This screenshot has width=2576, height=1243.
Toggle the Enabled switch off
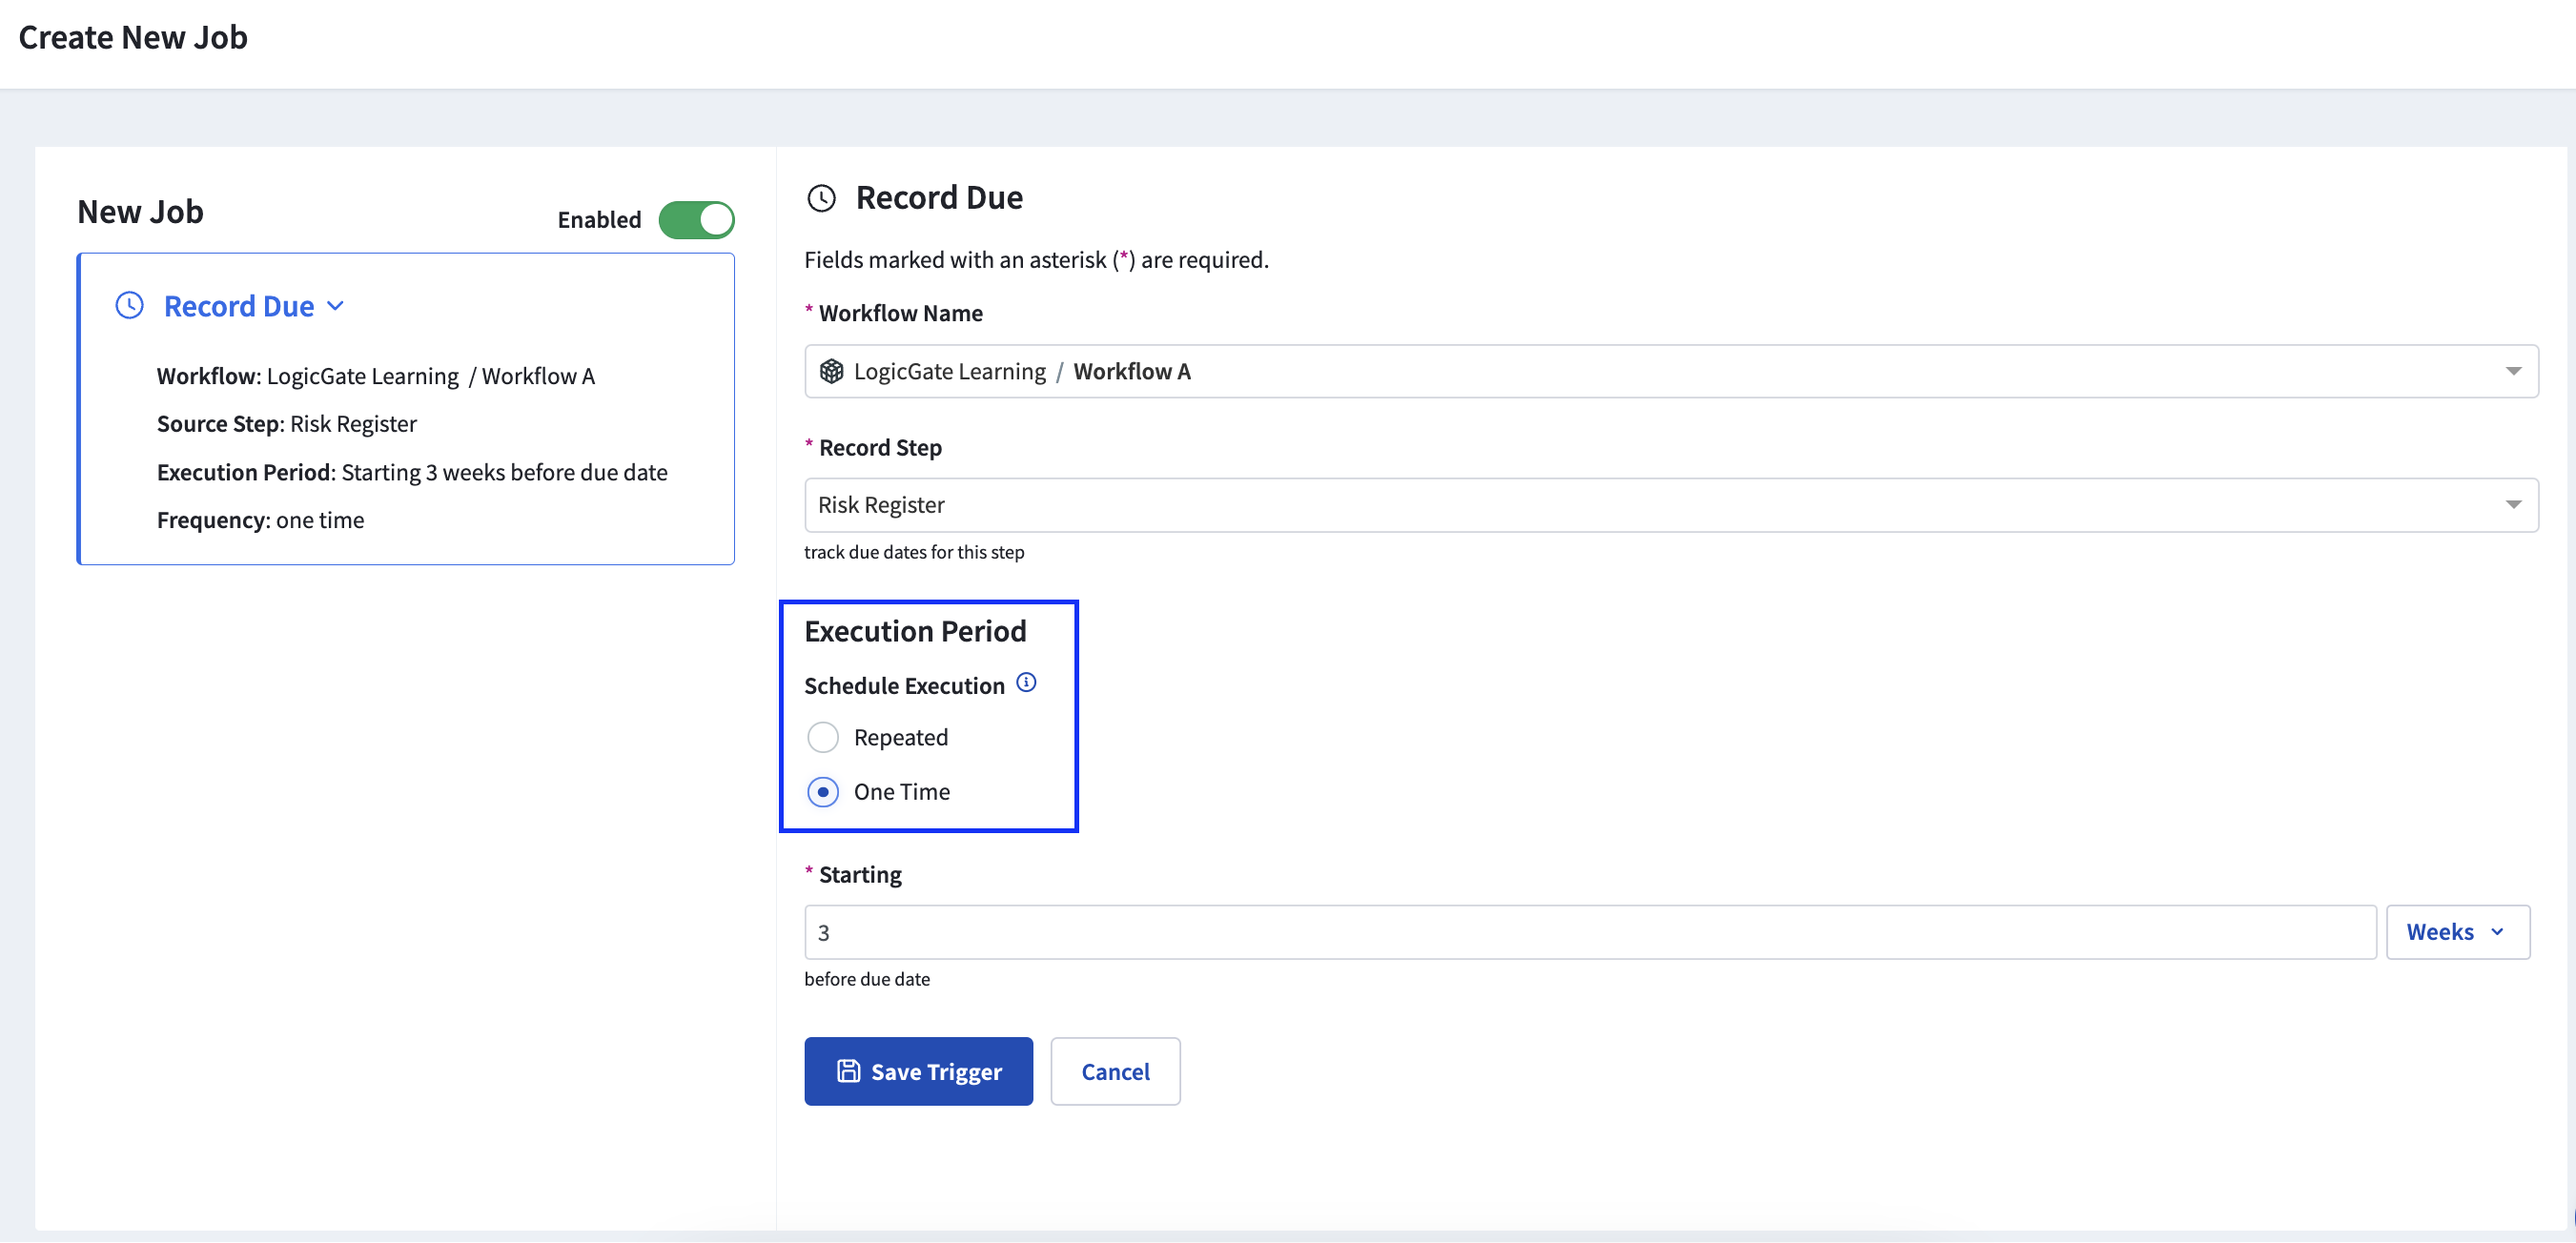coord(696,220)
